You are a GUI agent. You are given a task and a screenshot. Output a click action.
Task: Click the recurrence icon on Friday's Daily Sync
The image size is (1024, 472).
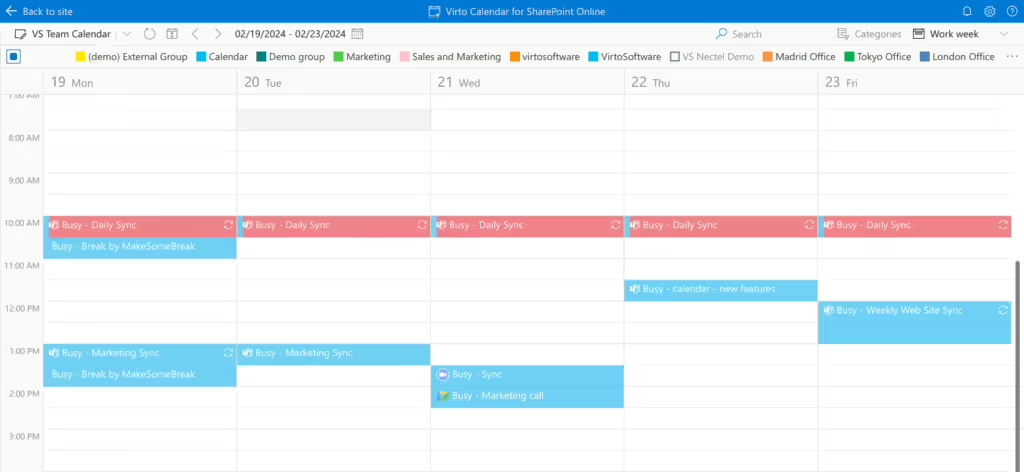coord(1003,225)
